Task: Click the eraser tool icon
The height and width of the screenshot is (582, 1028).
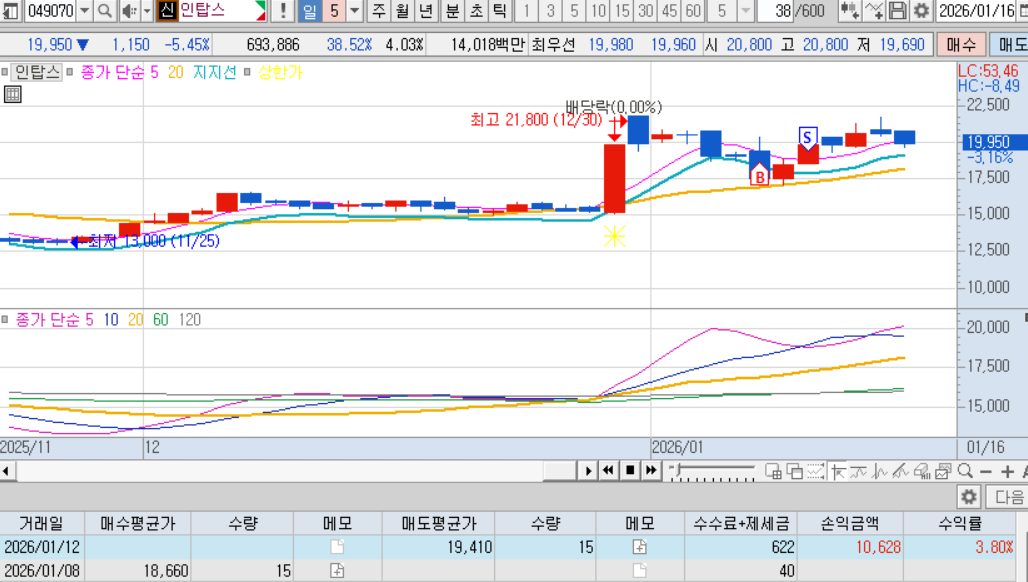Action: tap(922, 471)
